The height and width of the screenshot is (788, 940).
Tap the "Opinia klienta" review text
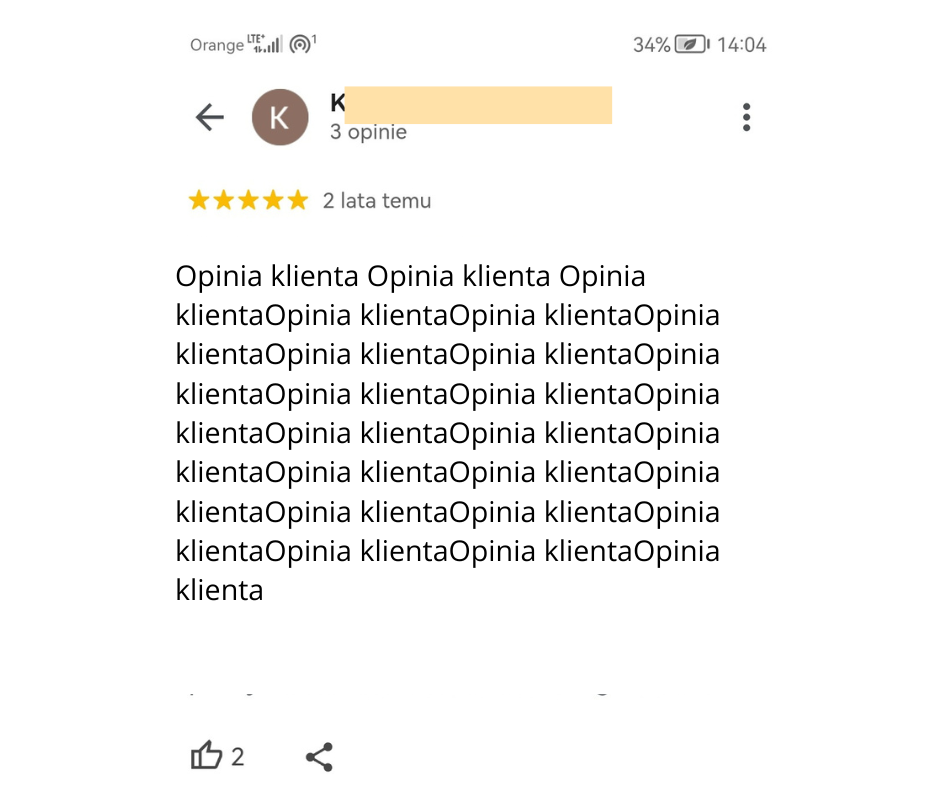pos(447,433)
